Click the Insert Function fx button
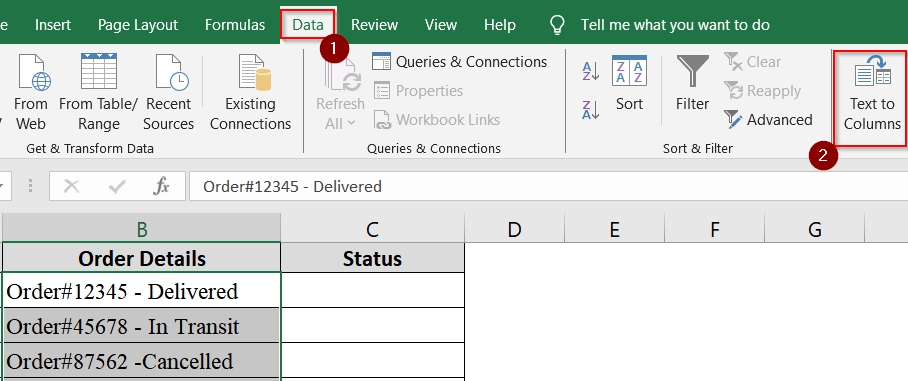 161,186
